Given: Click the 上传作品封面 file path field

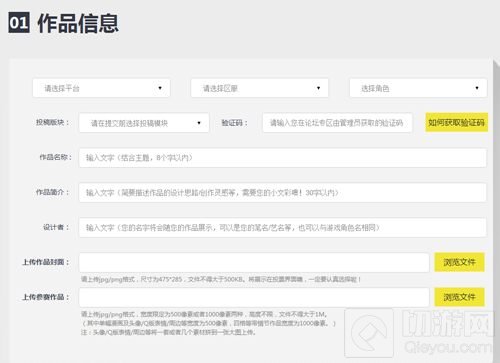Looking at the screenshot, I should pyautogui.click(x=254, y=262).
